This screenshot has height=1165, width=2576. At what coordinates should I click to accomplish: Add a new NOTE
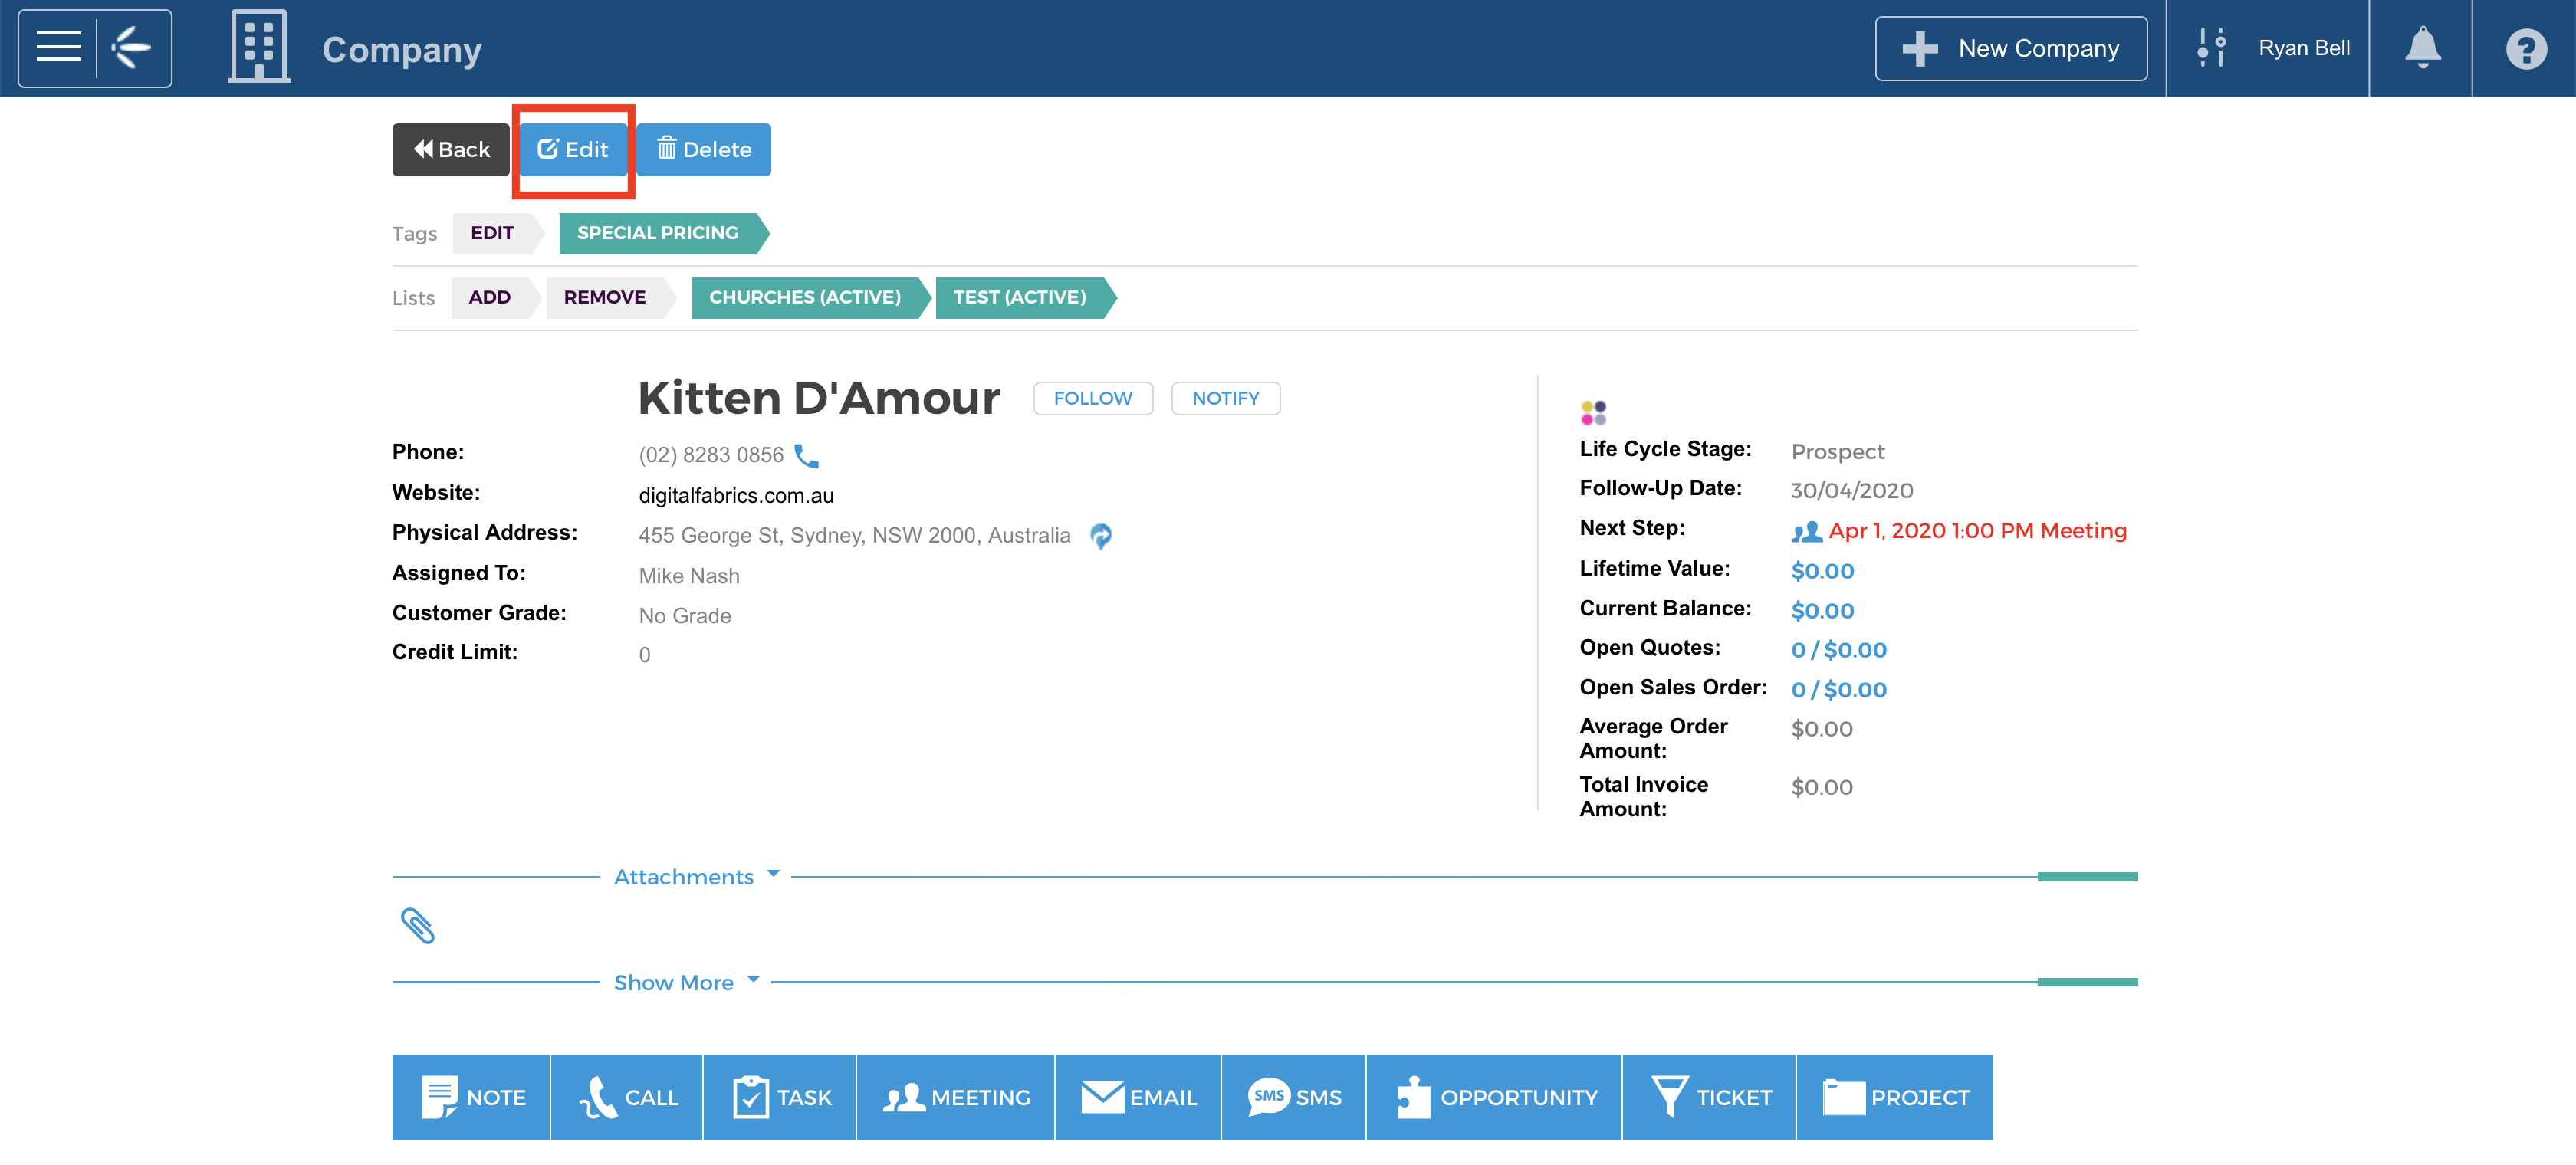pos(471,1097)
